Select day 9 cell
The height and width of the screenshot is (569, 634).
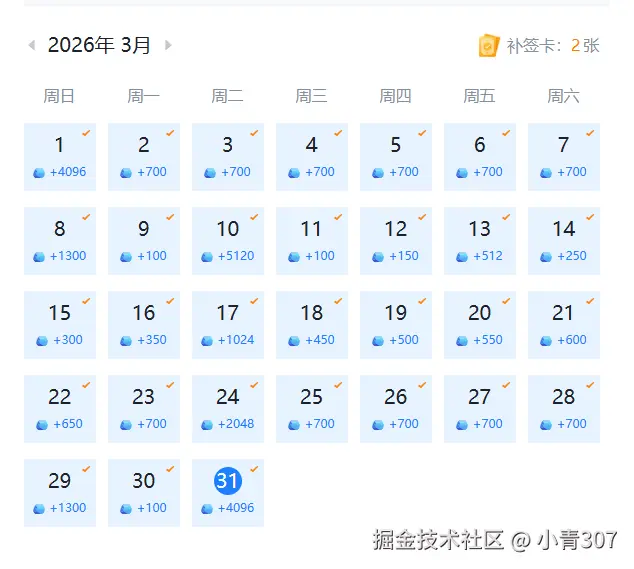pos(144,241)
